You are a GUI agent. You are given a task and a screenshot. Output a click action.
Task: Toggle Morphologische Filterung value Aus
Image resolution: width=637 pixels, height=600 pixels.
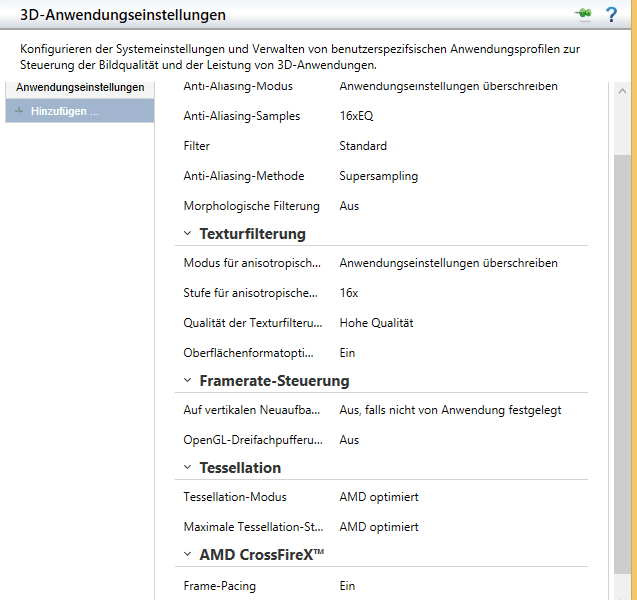[349, 206]
